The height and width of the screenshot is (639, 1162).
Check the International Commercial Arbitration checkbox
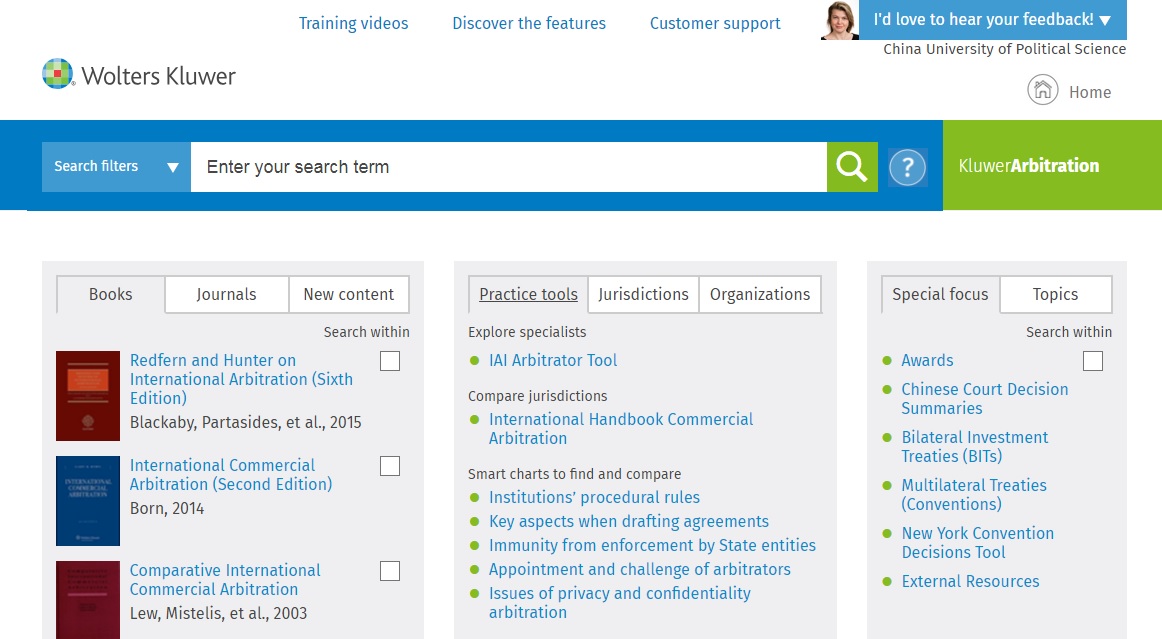pyautogui.click(x=390, y=466)
